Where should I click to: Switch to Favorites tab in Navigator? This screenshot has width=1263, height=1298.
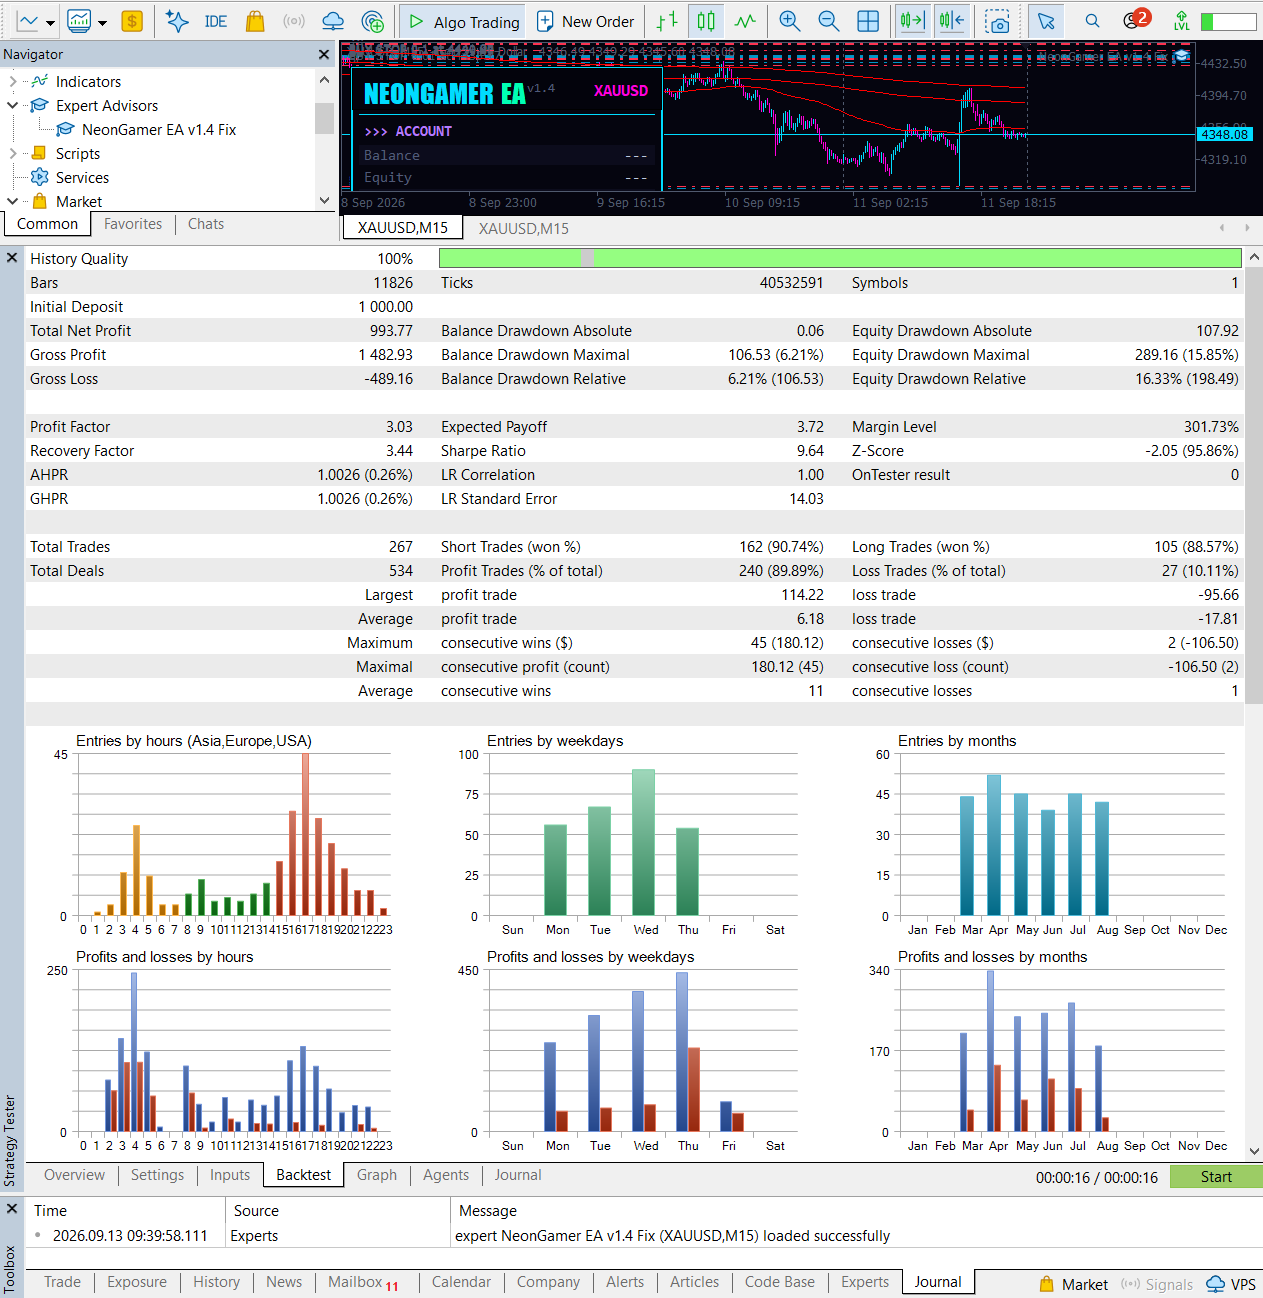[133, 224]
